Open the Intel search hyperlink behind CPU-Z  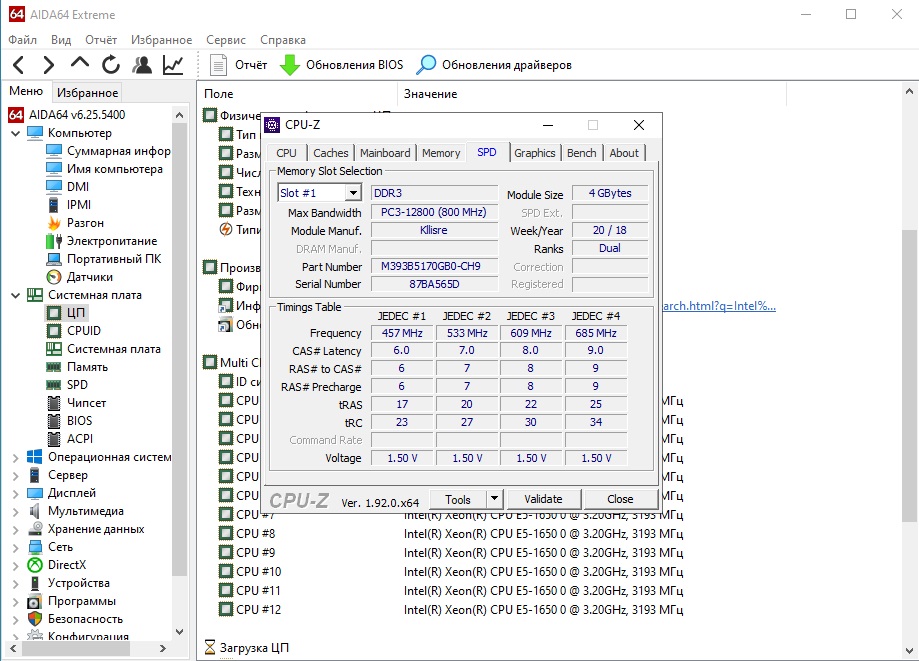click(719, 306)
